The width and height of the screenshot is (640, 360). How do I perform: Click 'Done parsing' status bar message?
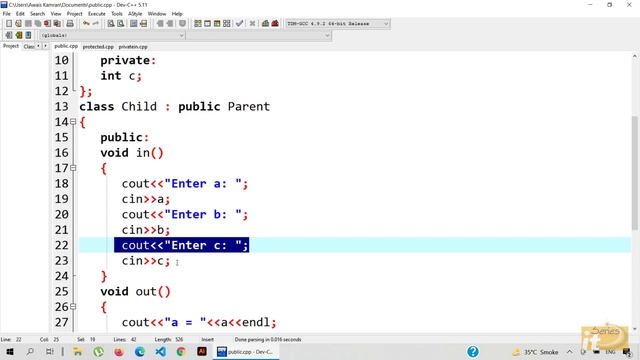pos(268,339)
